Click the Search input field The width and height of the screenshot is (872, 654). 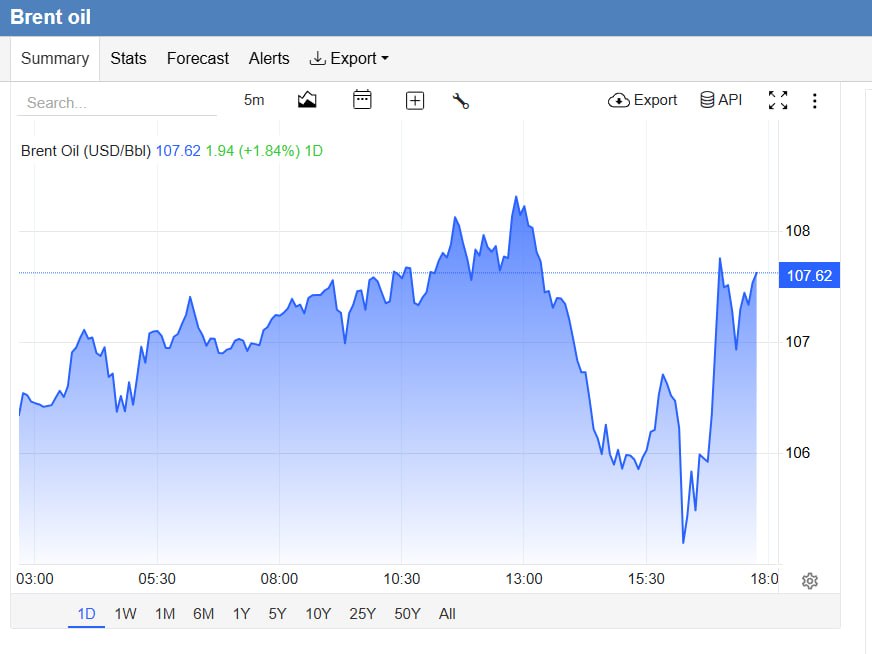[117, 103]
